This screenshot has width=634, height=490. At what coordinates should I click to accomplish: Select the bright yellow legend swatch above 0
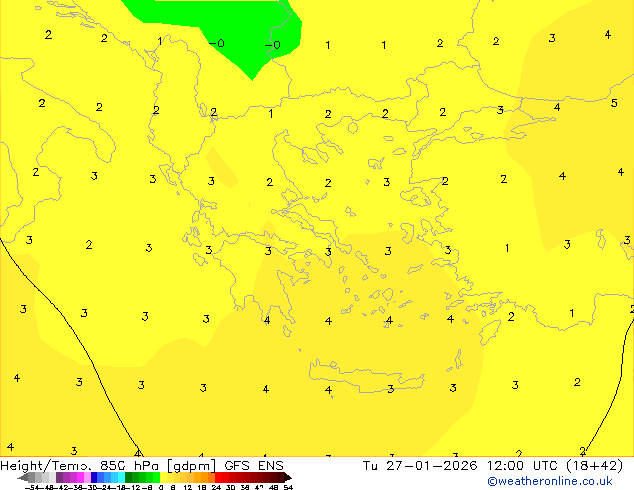point(163,477)
